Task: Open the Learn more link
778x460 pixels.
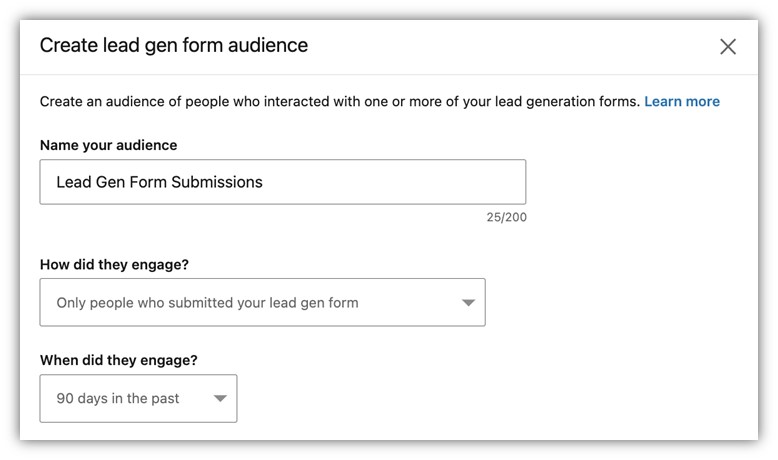Action: [681, 101]
